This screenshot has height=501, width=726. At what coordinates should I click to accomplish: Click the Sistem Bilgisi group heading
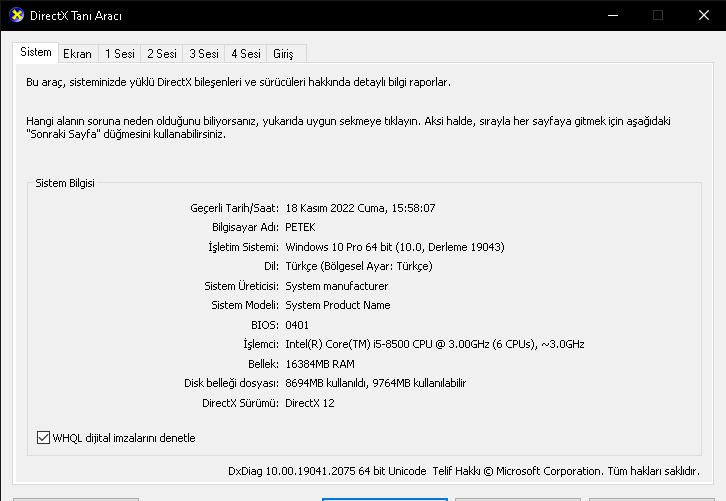[65, 183]
